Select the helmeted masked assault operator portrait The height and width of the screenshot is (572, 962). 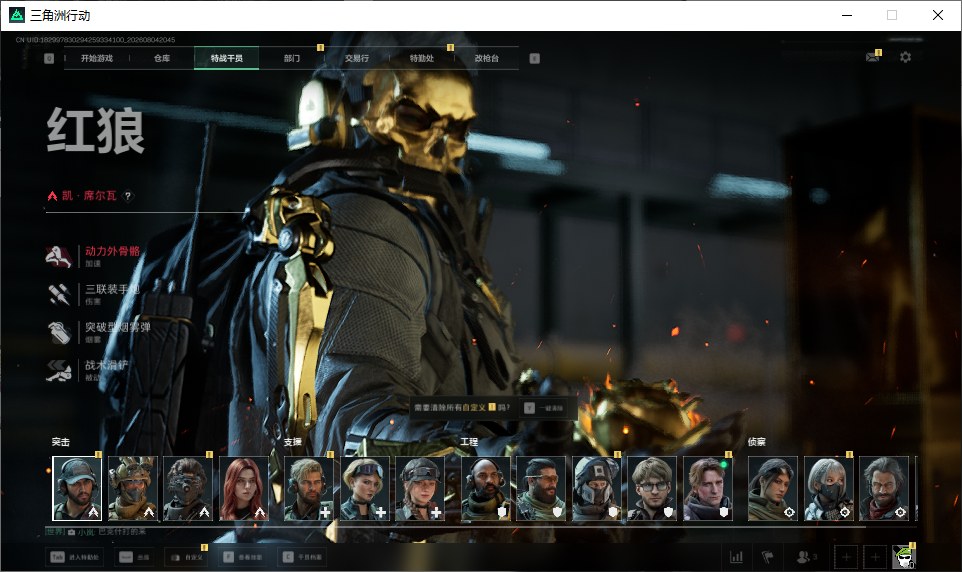(133, 489)
